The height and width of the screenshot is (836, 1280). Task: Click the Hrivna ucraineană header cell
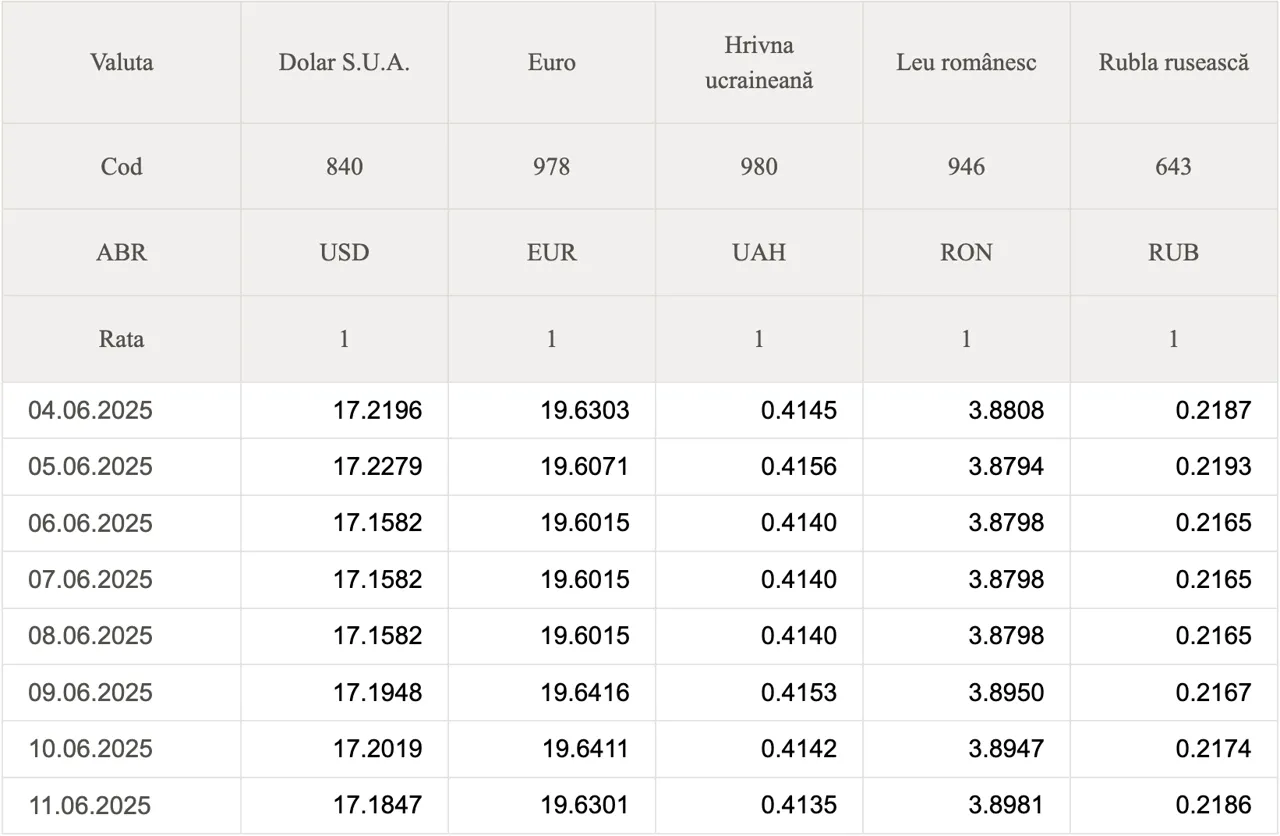point(759,62)
